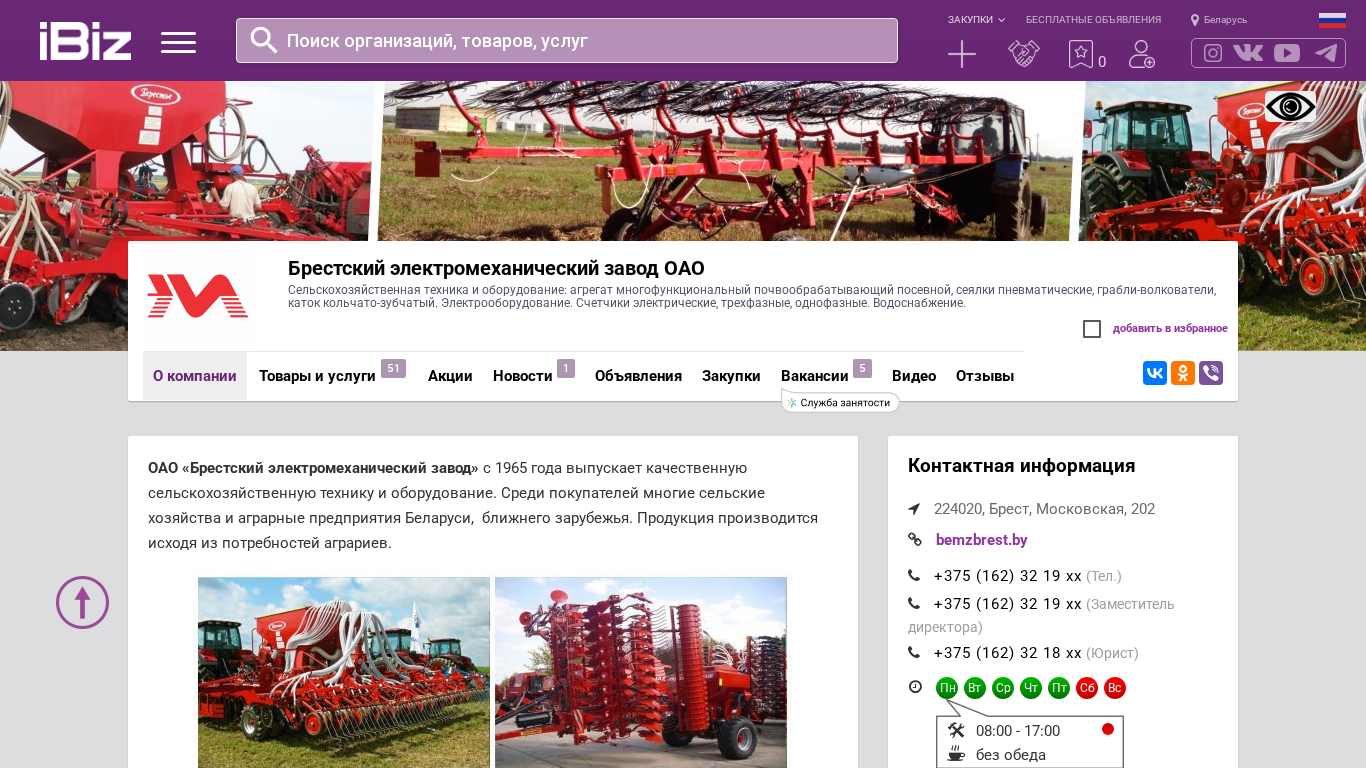Screen dimensions: 1366x768
Task: Open the left seeder machine photo
Action: (344, 672)
